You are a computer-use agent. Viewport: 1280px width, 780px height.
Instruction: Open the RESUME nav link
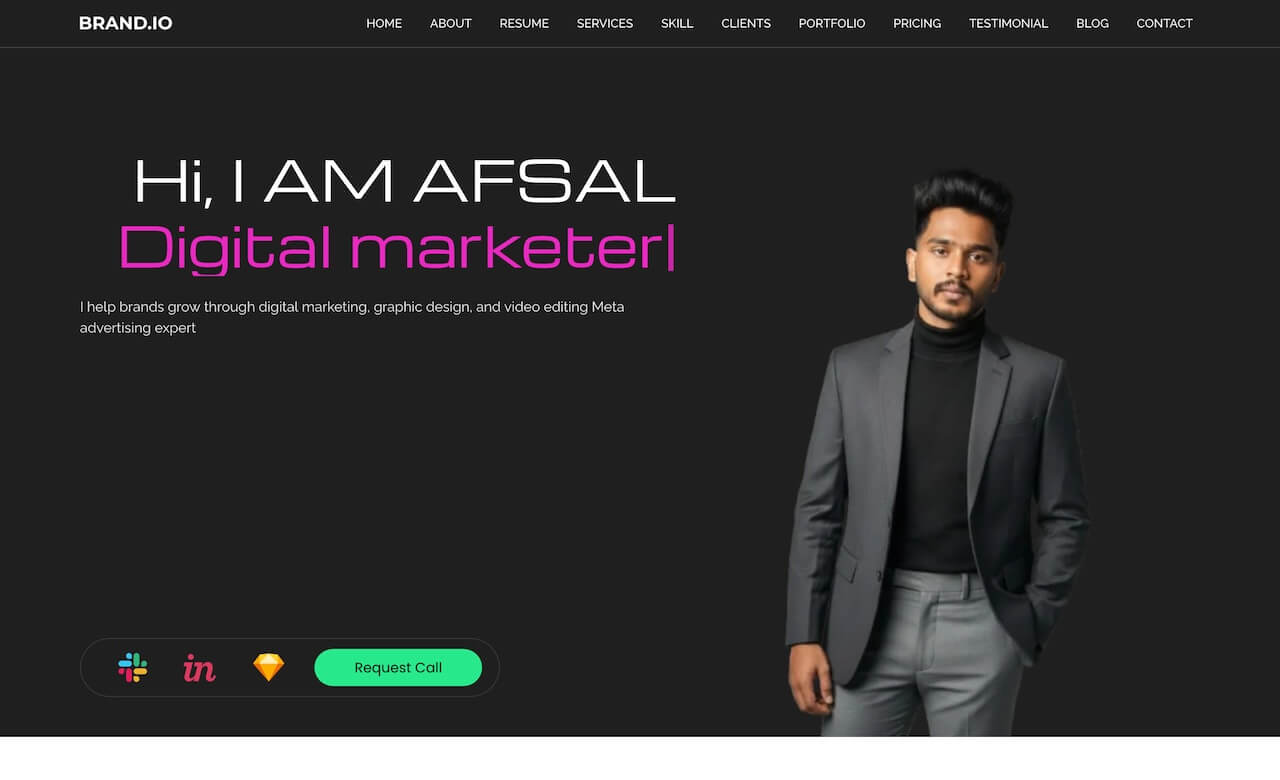(524, 23)
